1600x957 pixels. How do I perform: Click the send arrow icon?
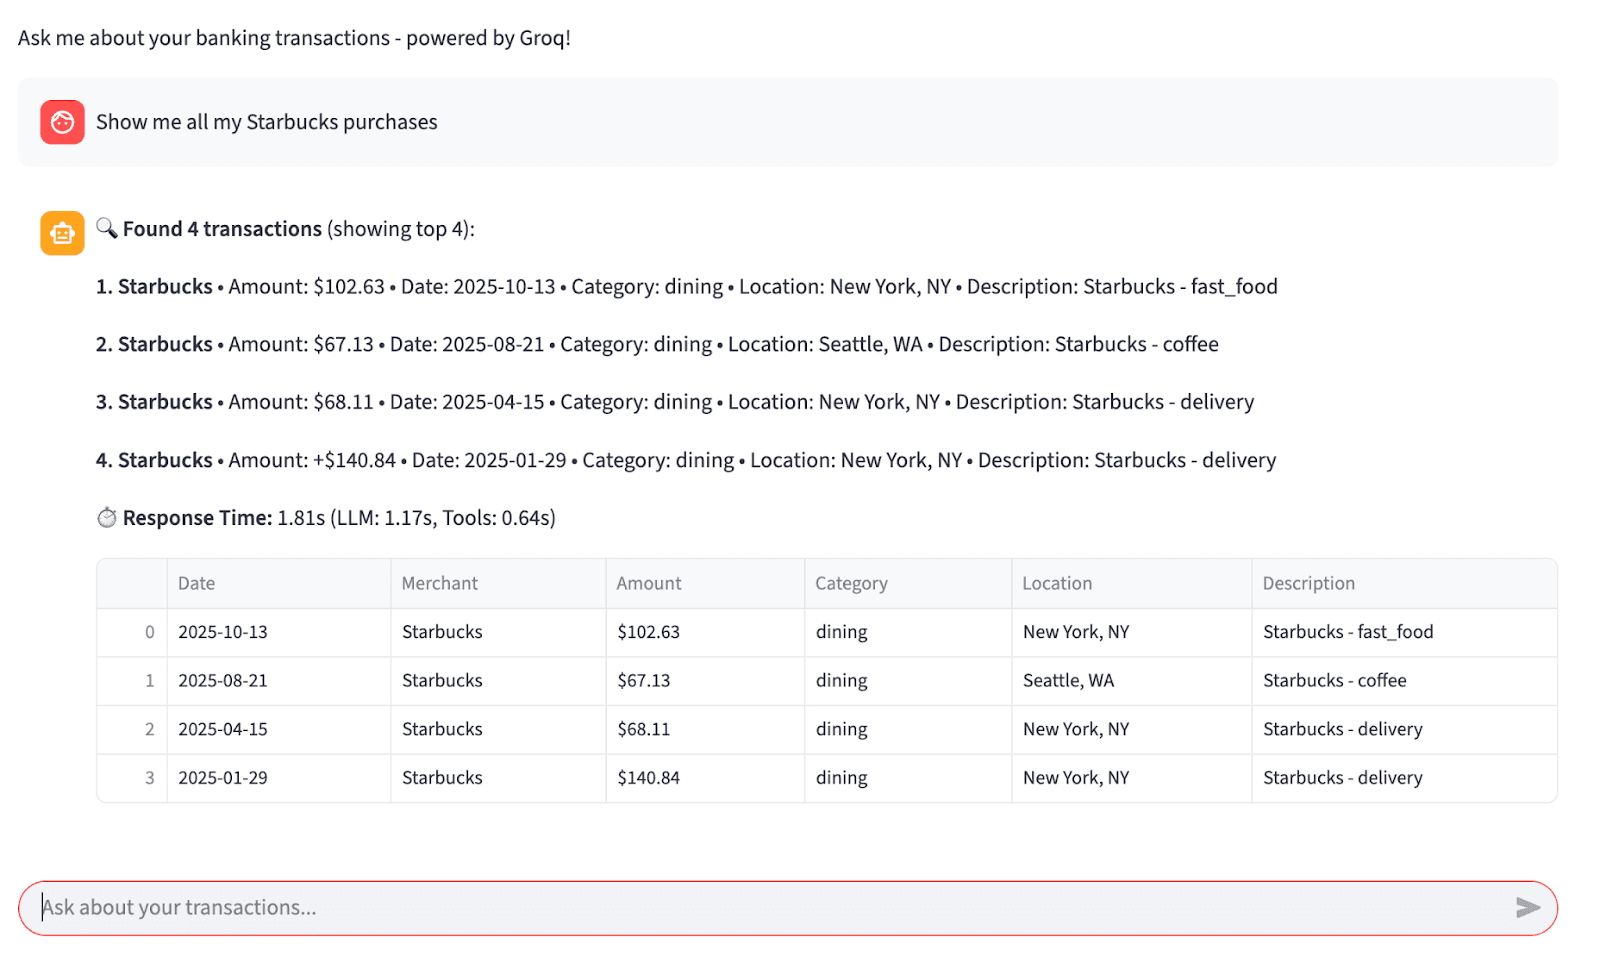coord(1527,907)
